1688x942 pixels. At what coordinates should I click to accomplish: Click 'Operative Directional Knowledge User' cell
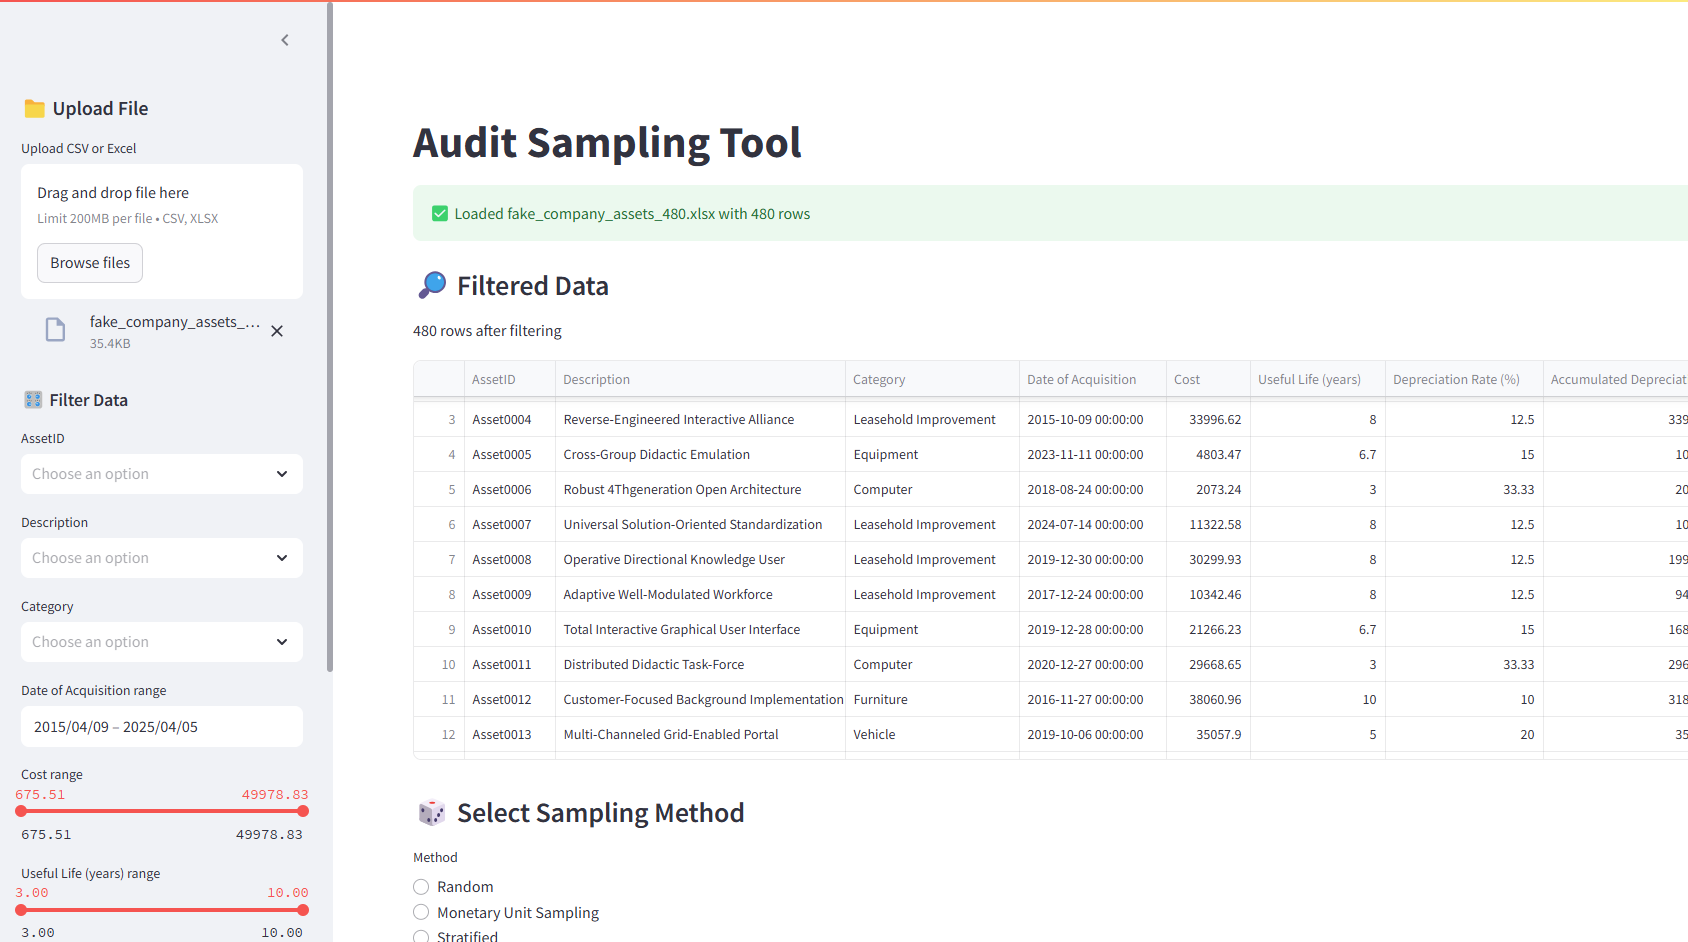pos(700,559)
